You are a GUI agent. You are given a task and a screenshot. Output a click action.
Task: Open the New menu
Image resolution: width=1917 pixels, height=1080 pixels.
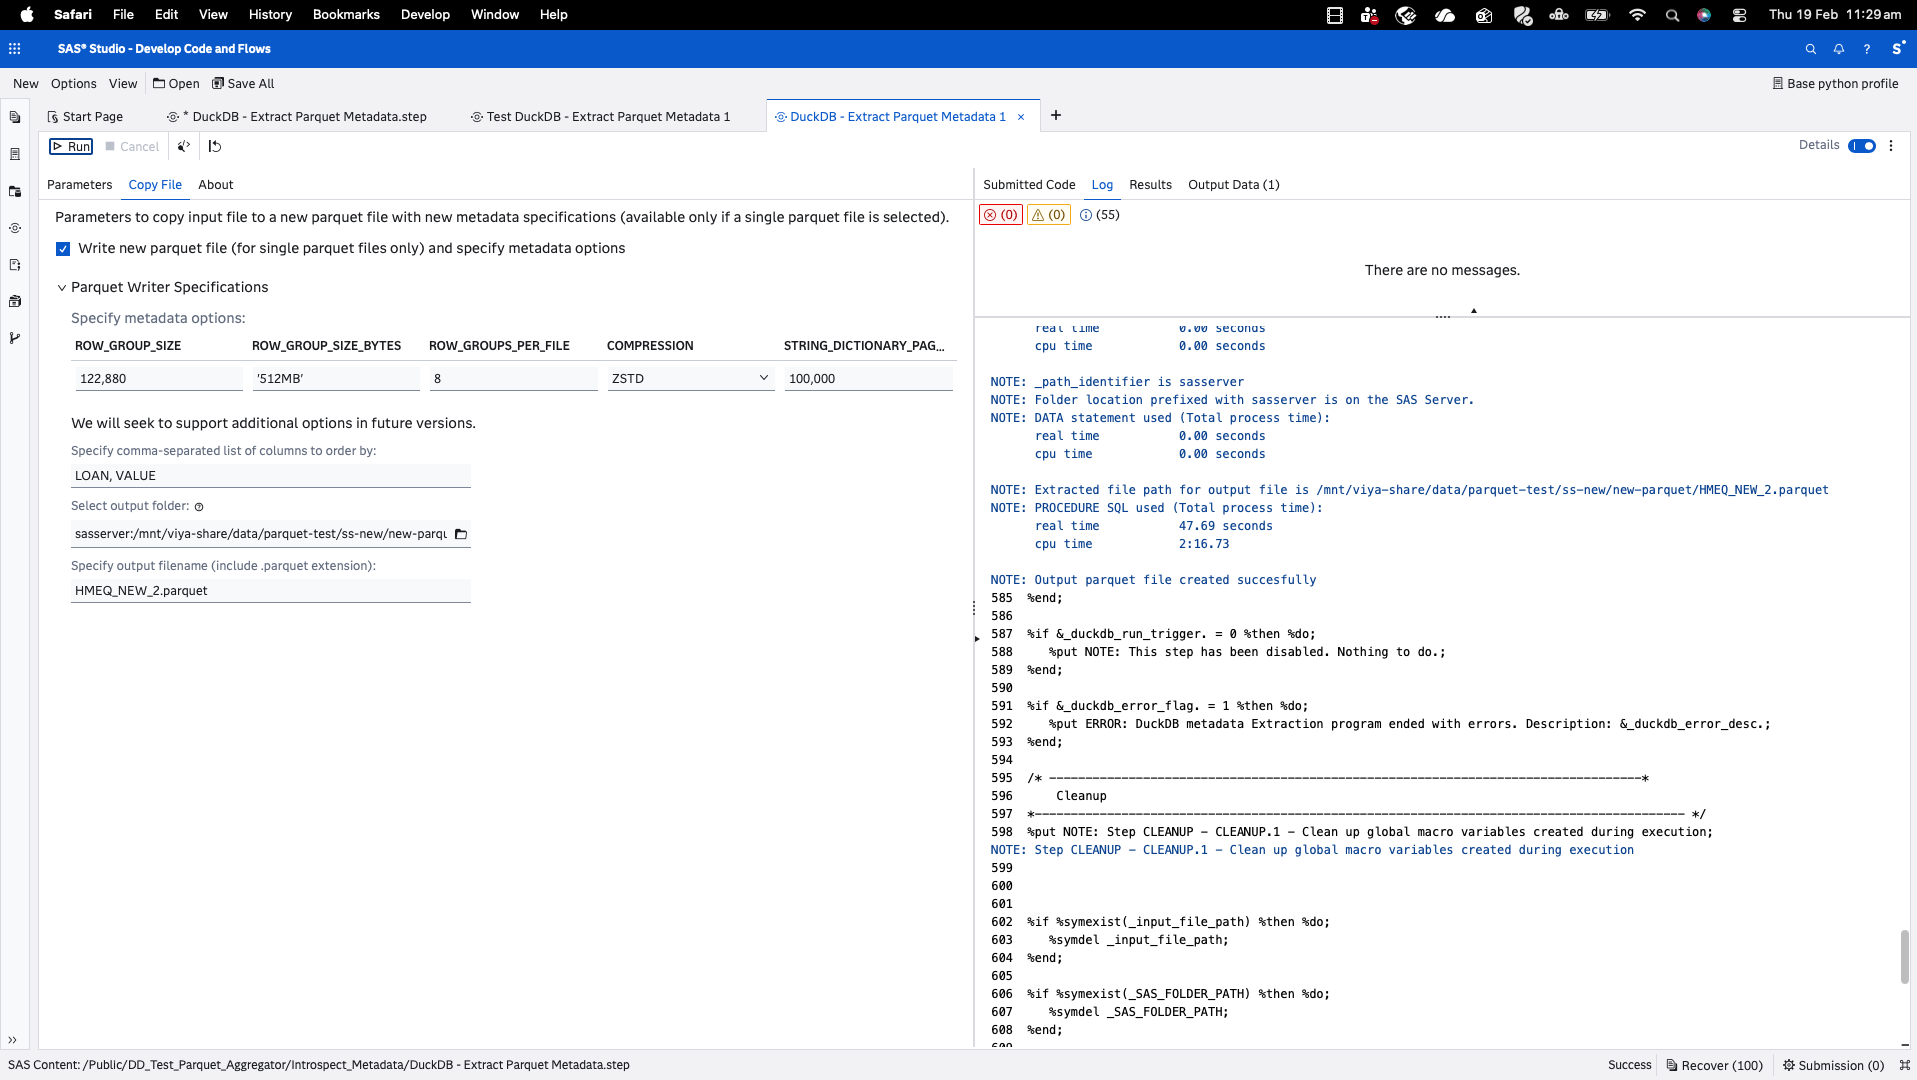(26, 84)
